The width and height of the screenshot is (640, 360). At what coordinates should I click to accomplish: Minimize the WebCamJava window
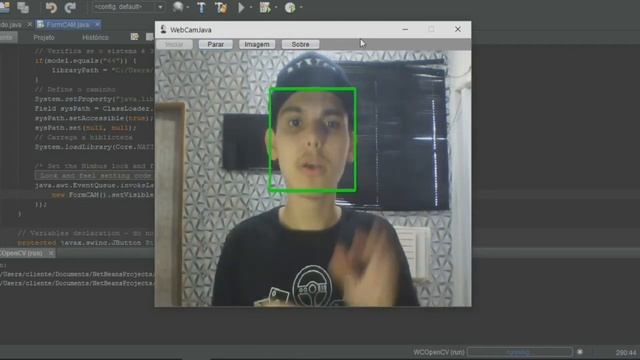click(405, 29)
